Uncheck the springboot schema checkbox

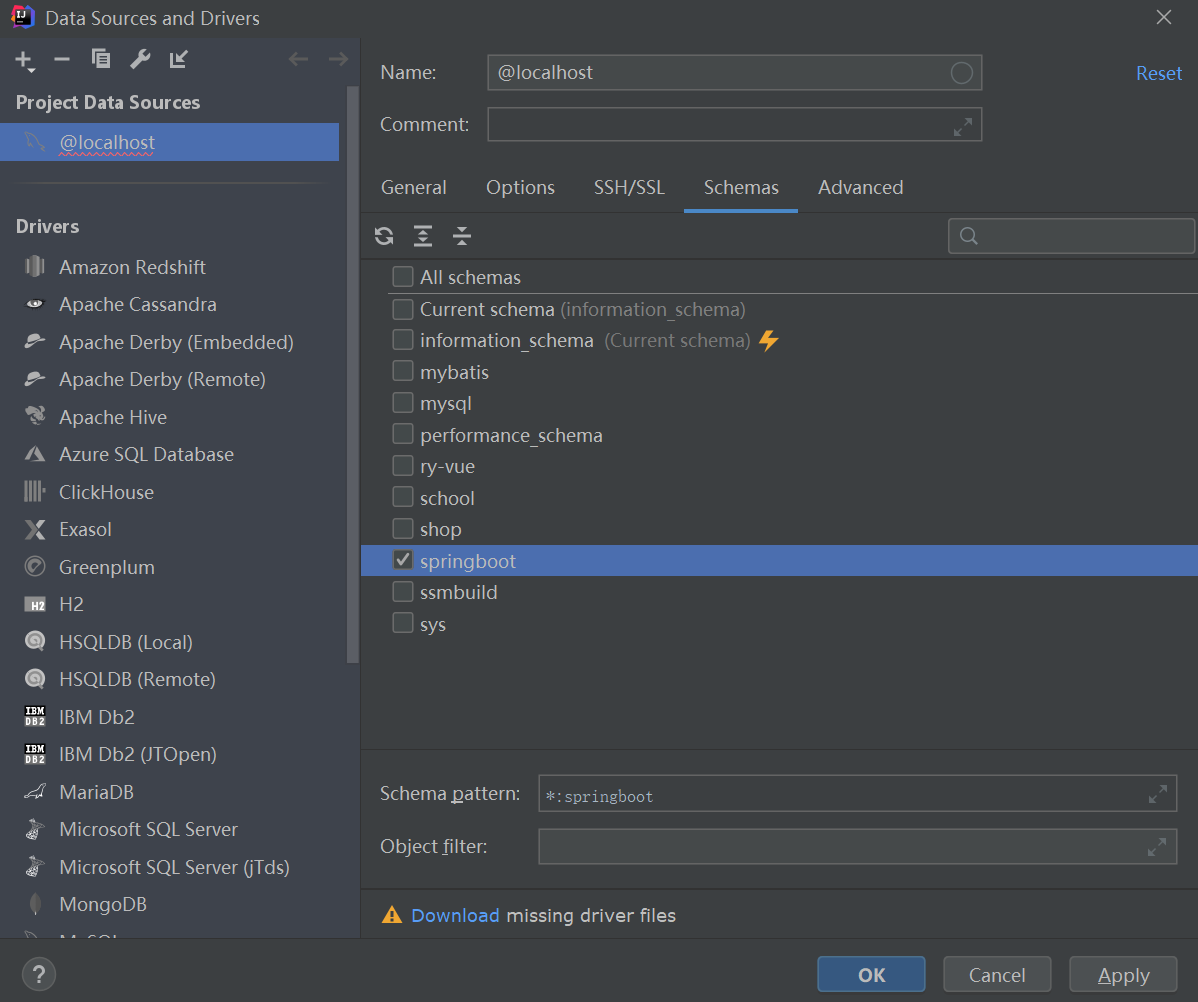point(403,560)
